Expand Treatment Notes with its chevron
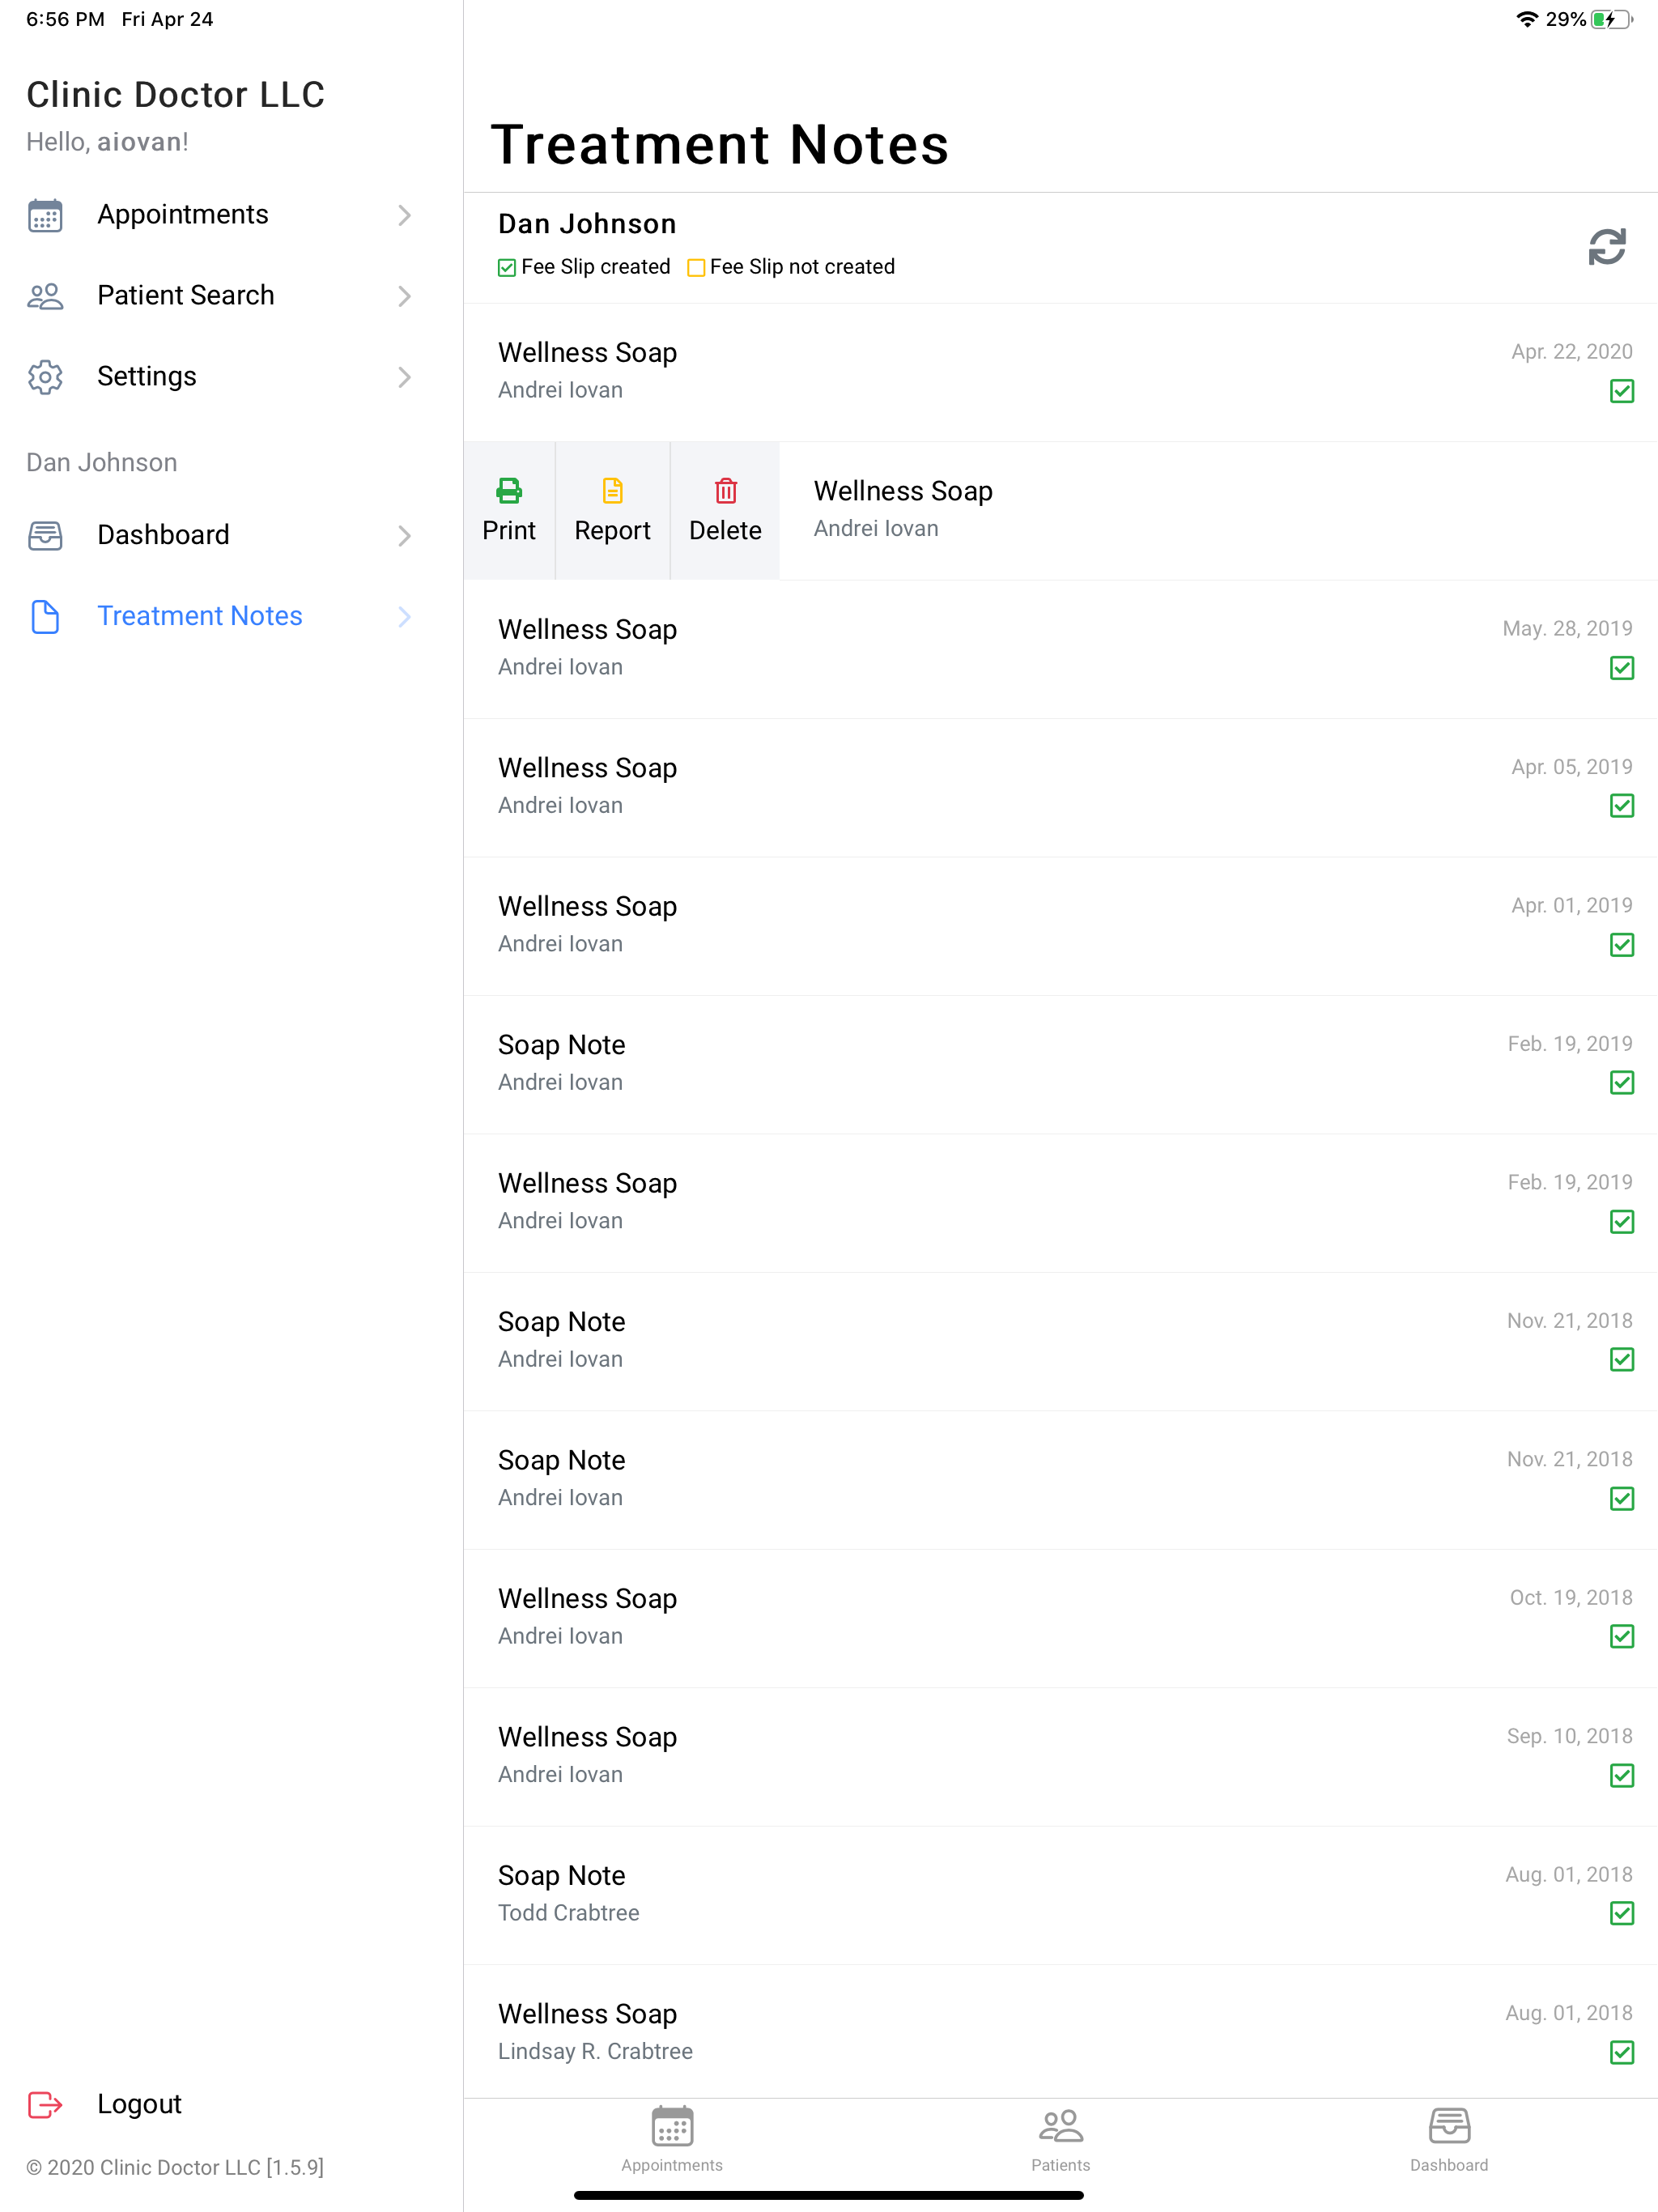 tap(404, 616)
